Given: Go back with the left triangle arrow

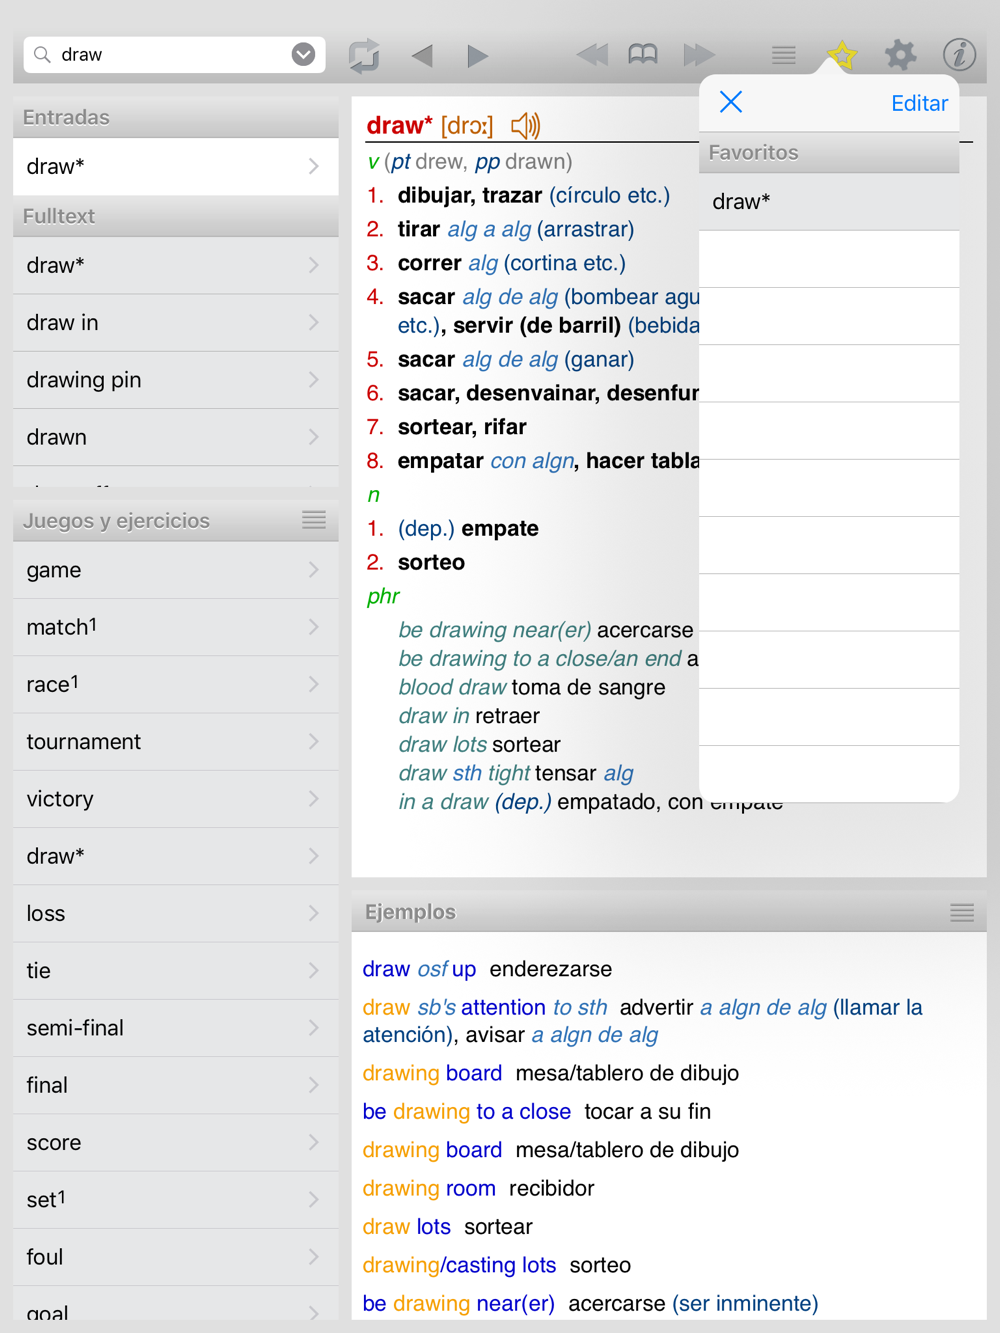Looking at the screenshot, I should tap(422, 55).
